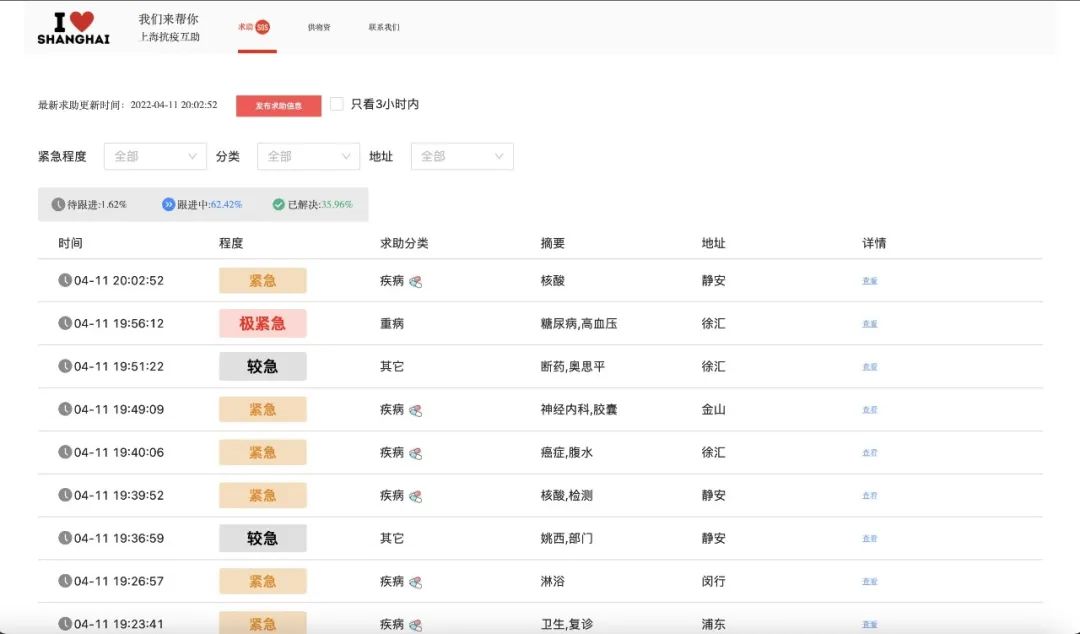Enable the 只看3小时内 checkbox
Viewport: 1080px width, 634px height.
[337, 104]
